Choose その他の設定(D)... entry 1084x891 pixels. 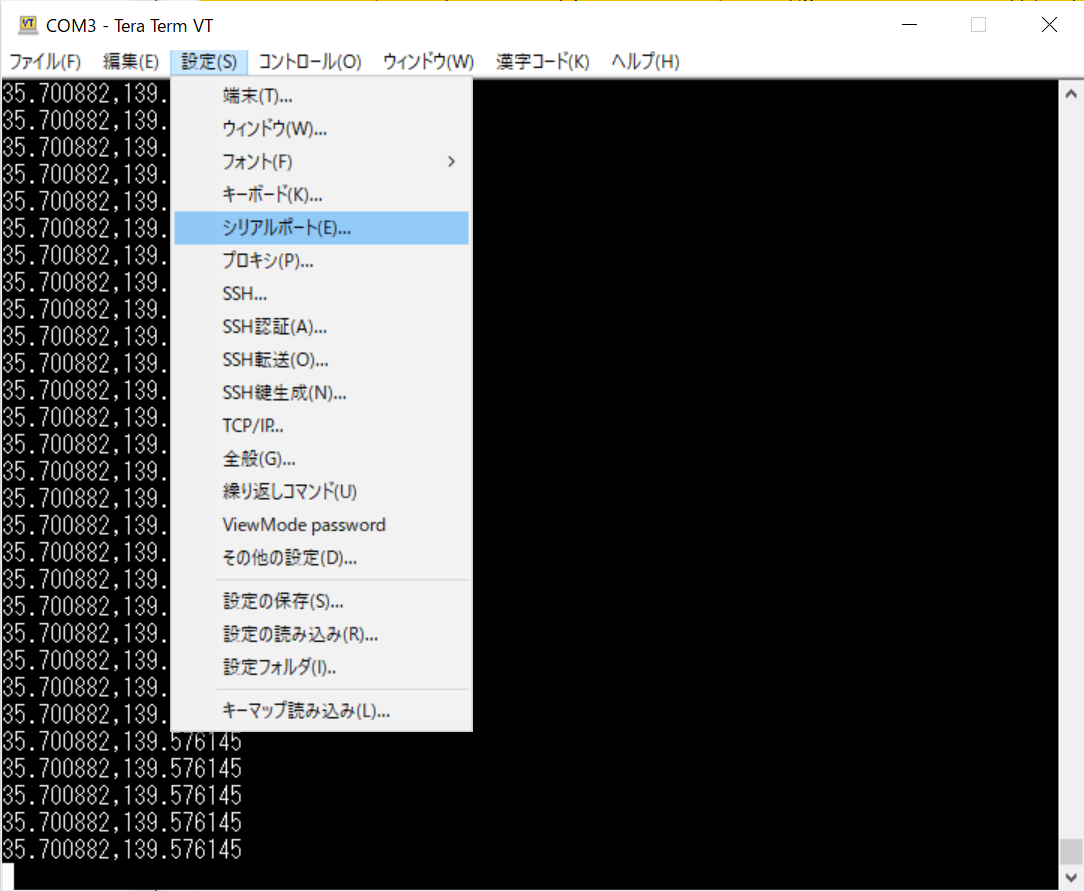pyautogui.click(x=290, y=558)
